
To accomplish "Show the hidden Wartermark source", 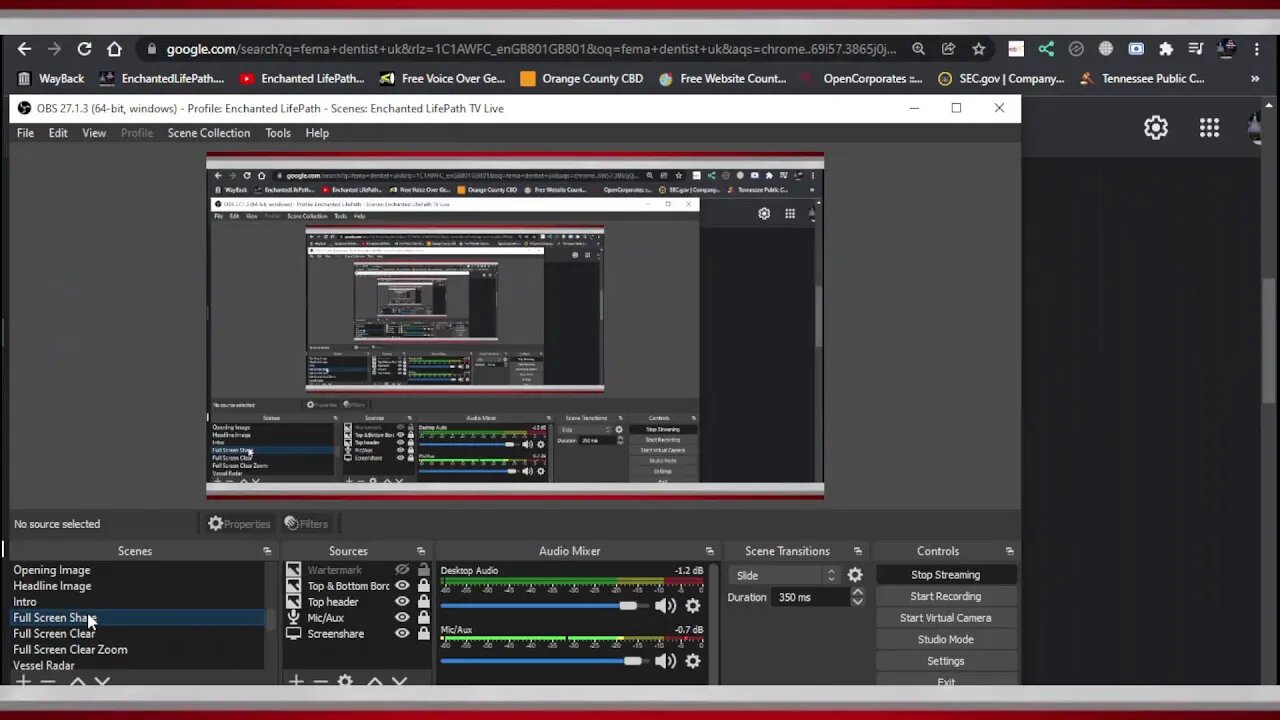I will (x=402, y=570).
